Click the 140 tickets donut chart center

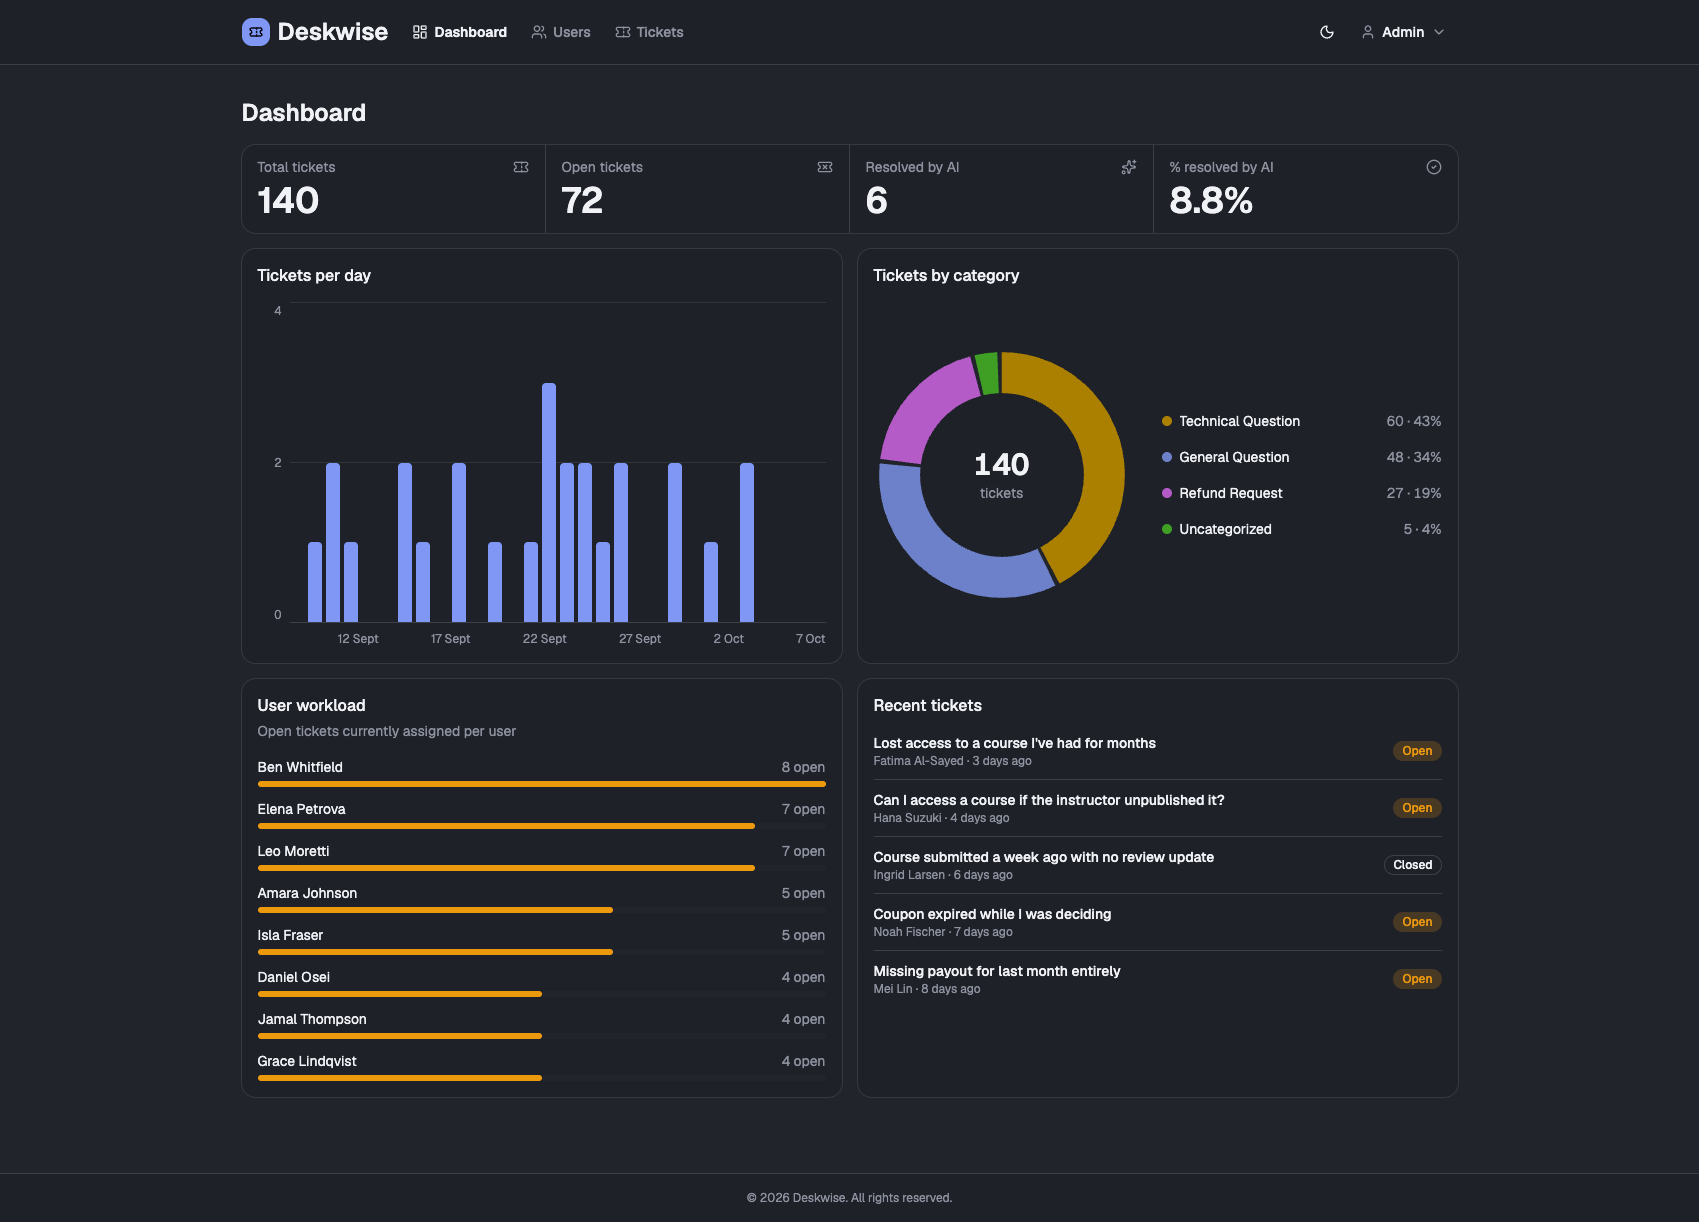point(1001,475)
